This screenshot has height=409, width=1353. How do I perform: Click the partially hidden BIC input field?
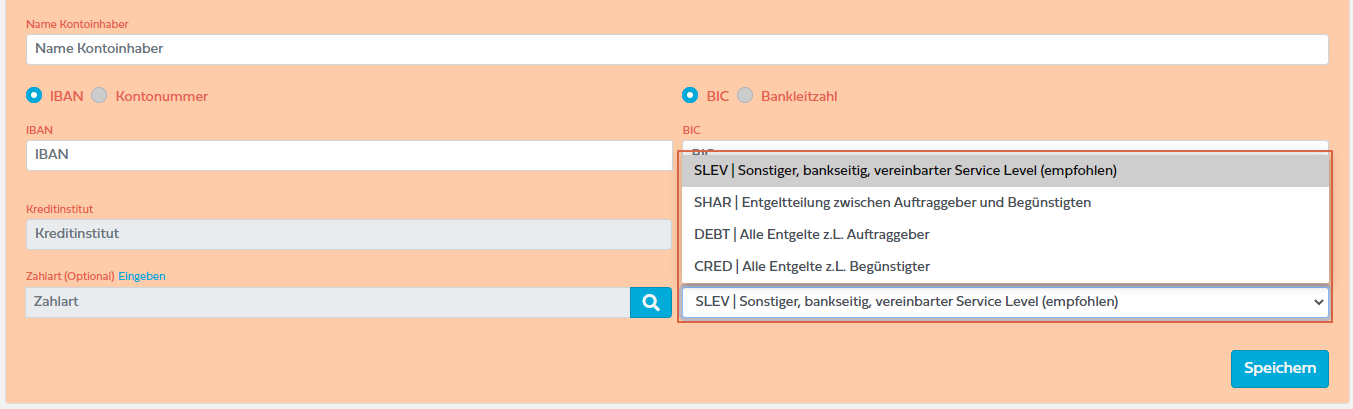coord(1004,146)
